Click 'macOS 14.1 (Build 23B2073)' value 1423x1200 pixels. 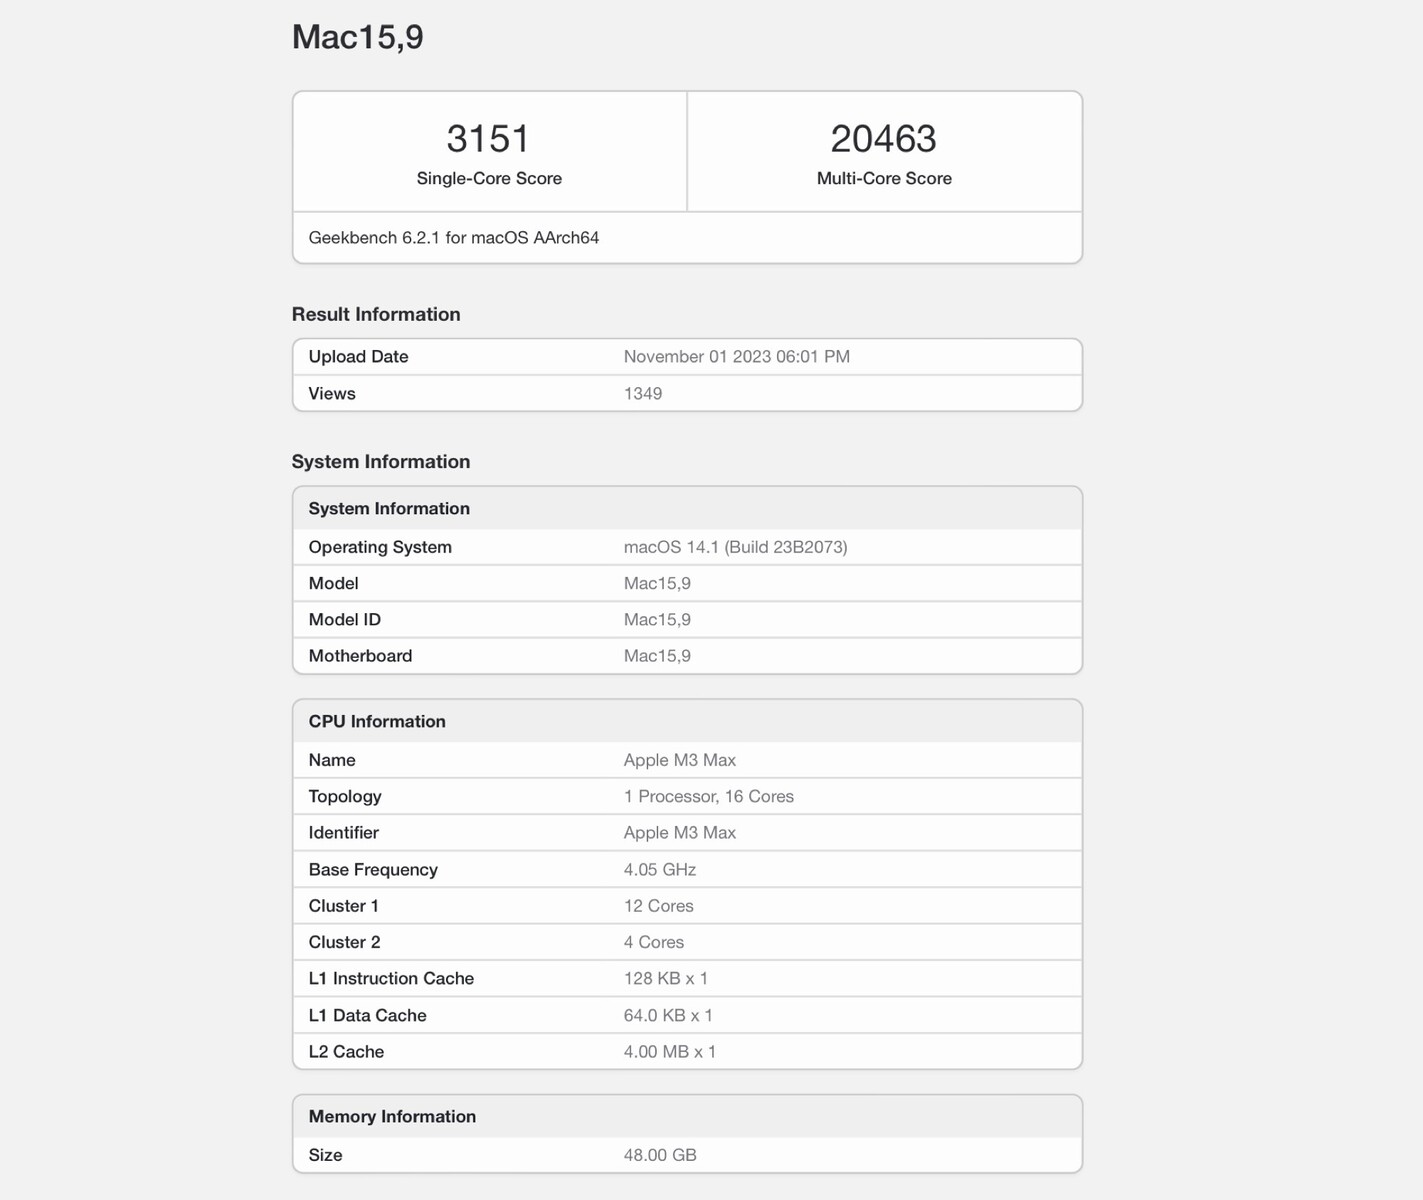[736, 547]
